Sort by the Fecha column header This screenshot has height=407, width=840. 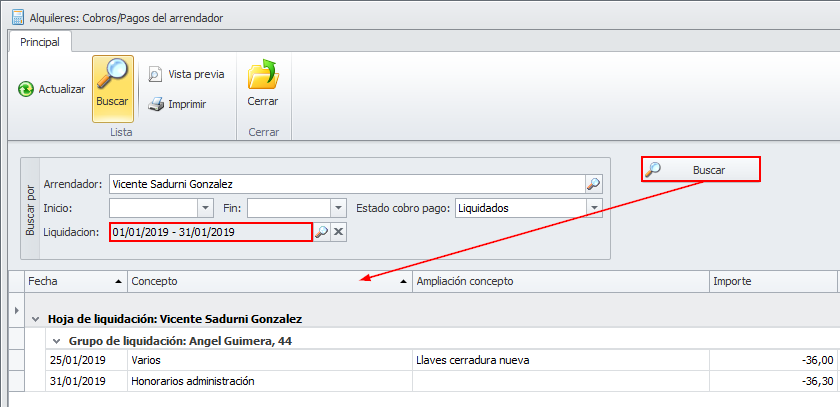click(76, 281)
